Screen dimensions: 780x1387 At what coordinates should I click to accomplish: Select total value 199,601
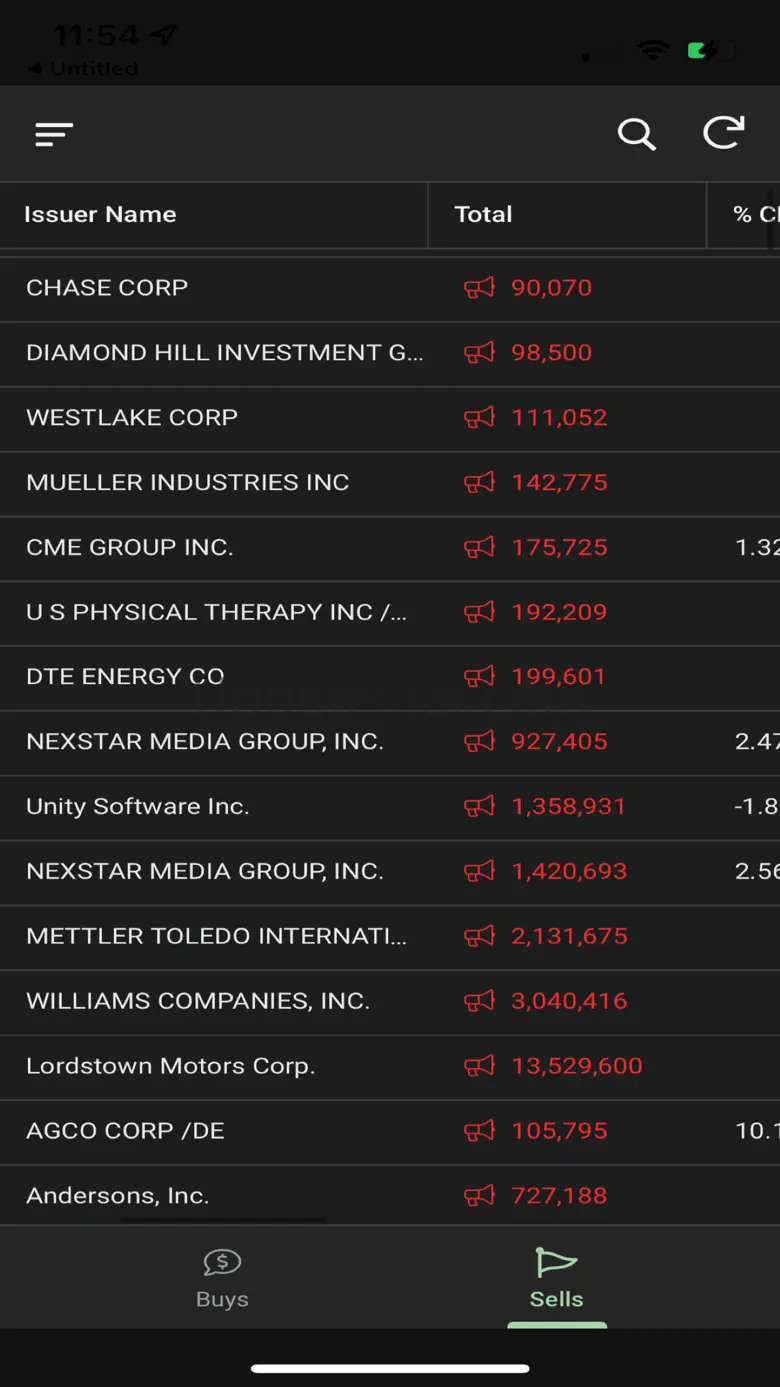558,677
